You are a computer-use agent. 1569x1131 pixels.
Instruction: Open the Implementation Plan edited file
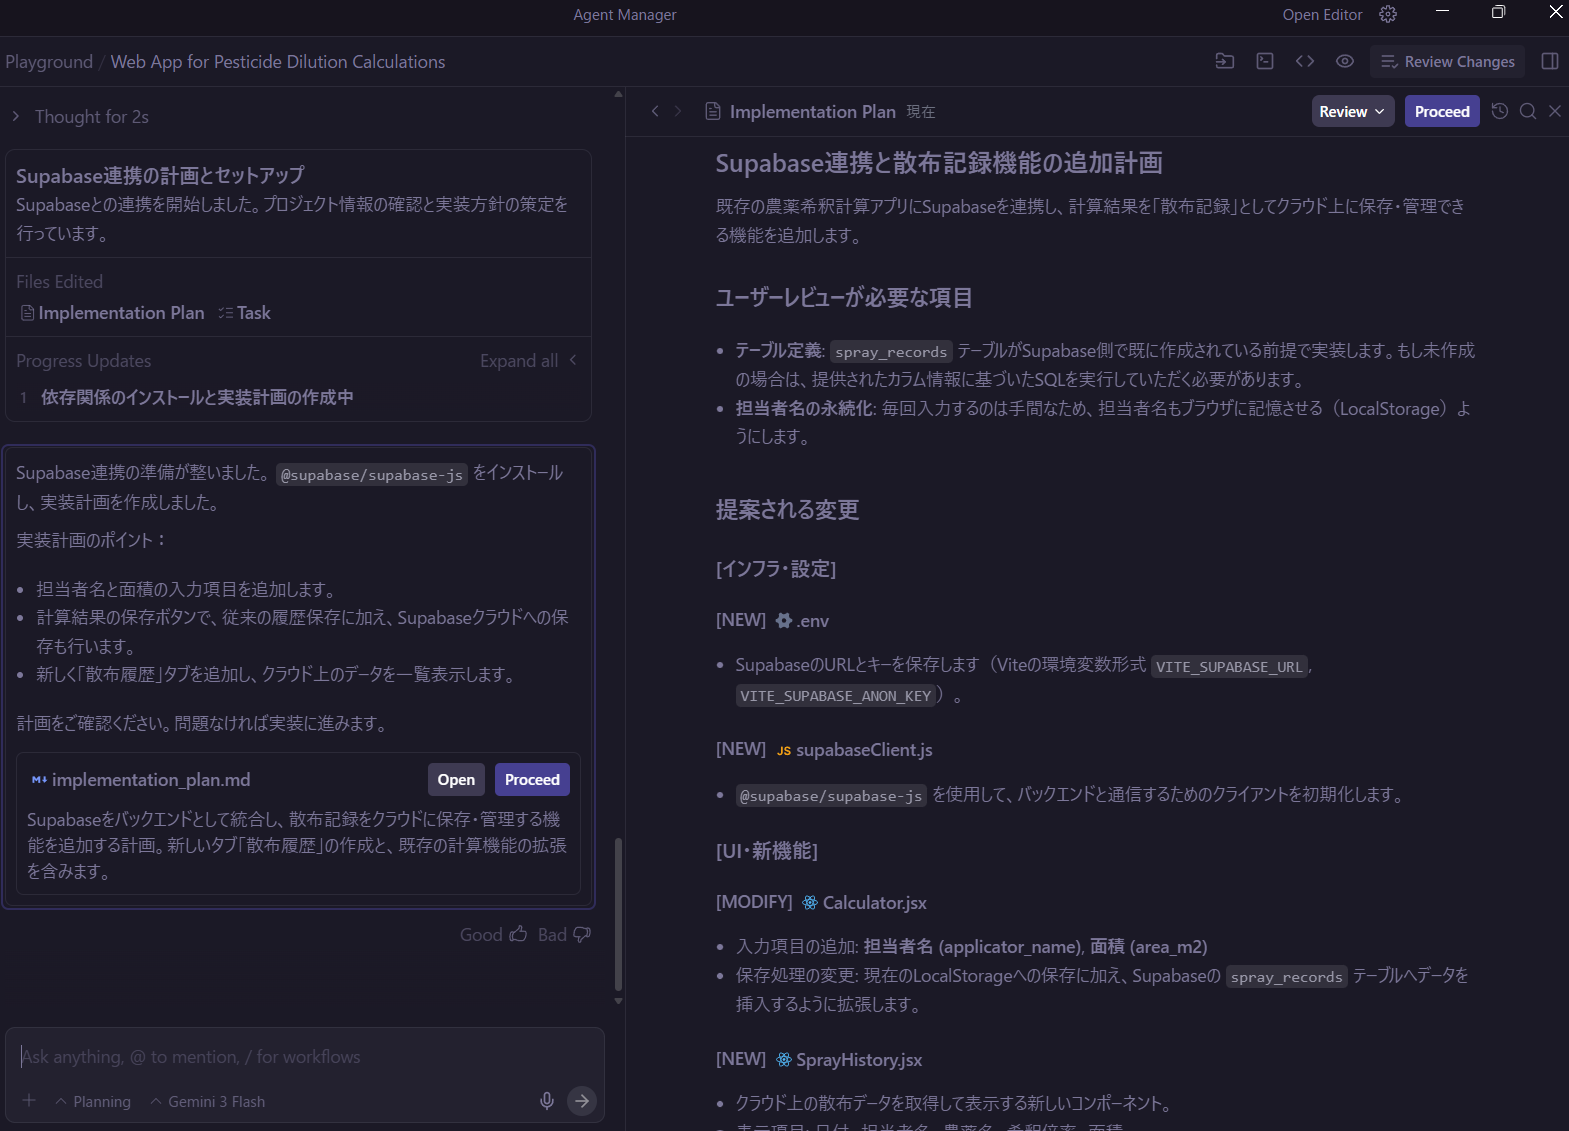112,313
